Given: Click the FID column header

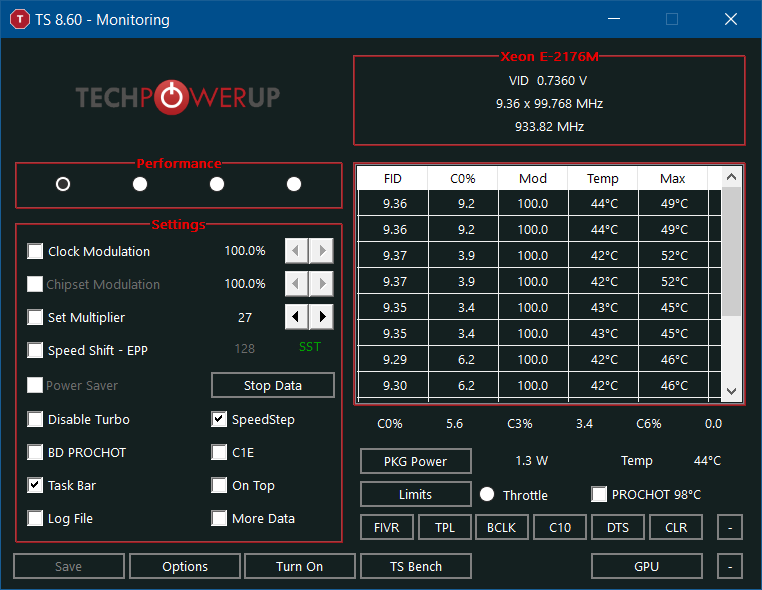Looking at the screenshot, I should click(x=393, y=178).
